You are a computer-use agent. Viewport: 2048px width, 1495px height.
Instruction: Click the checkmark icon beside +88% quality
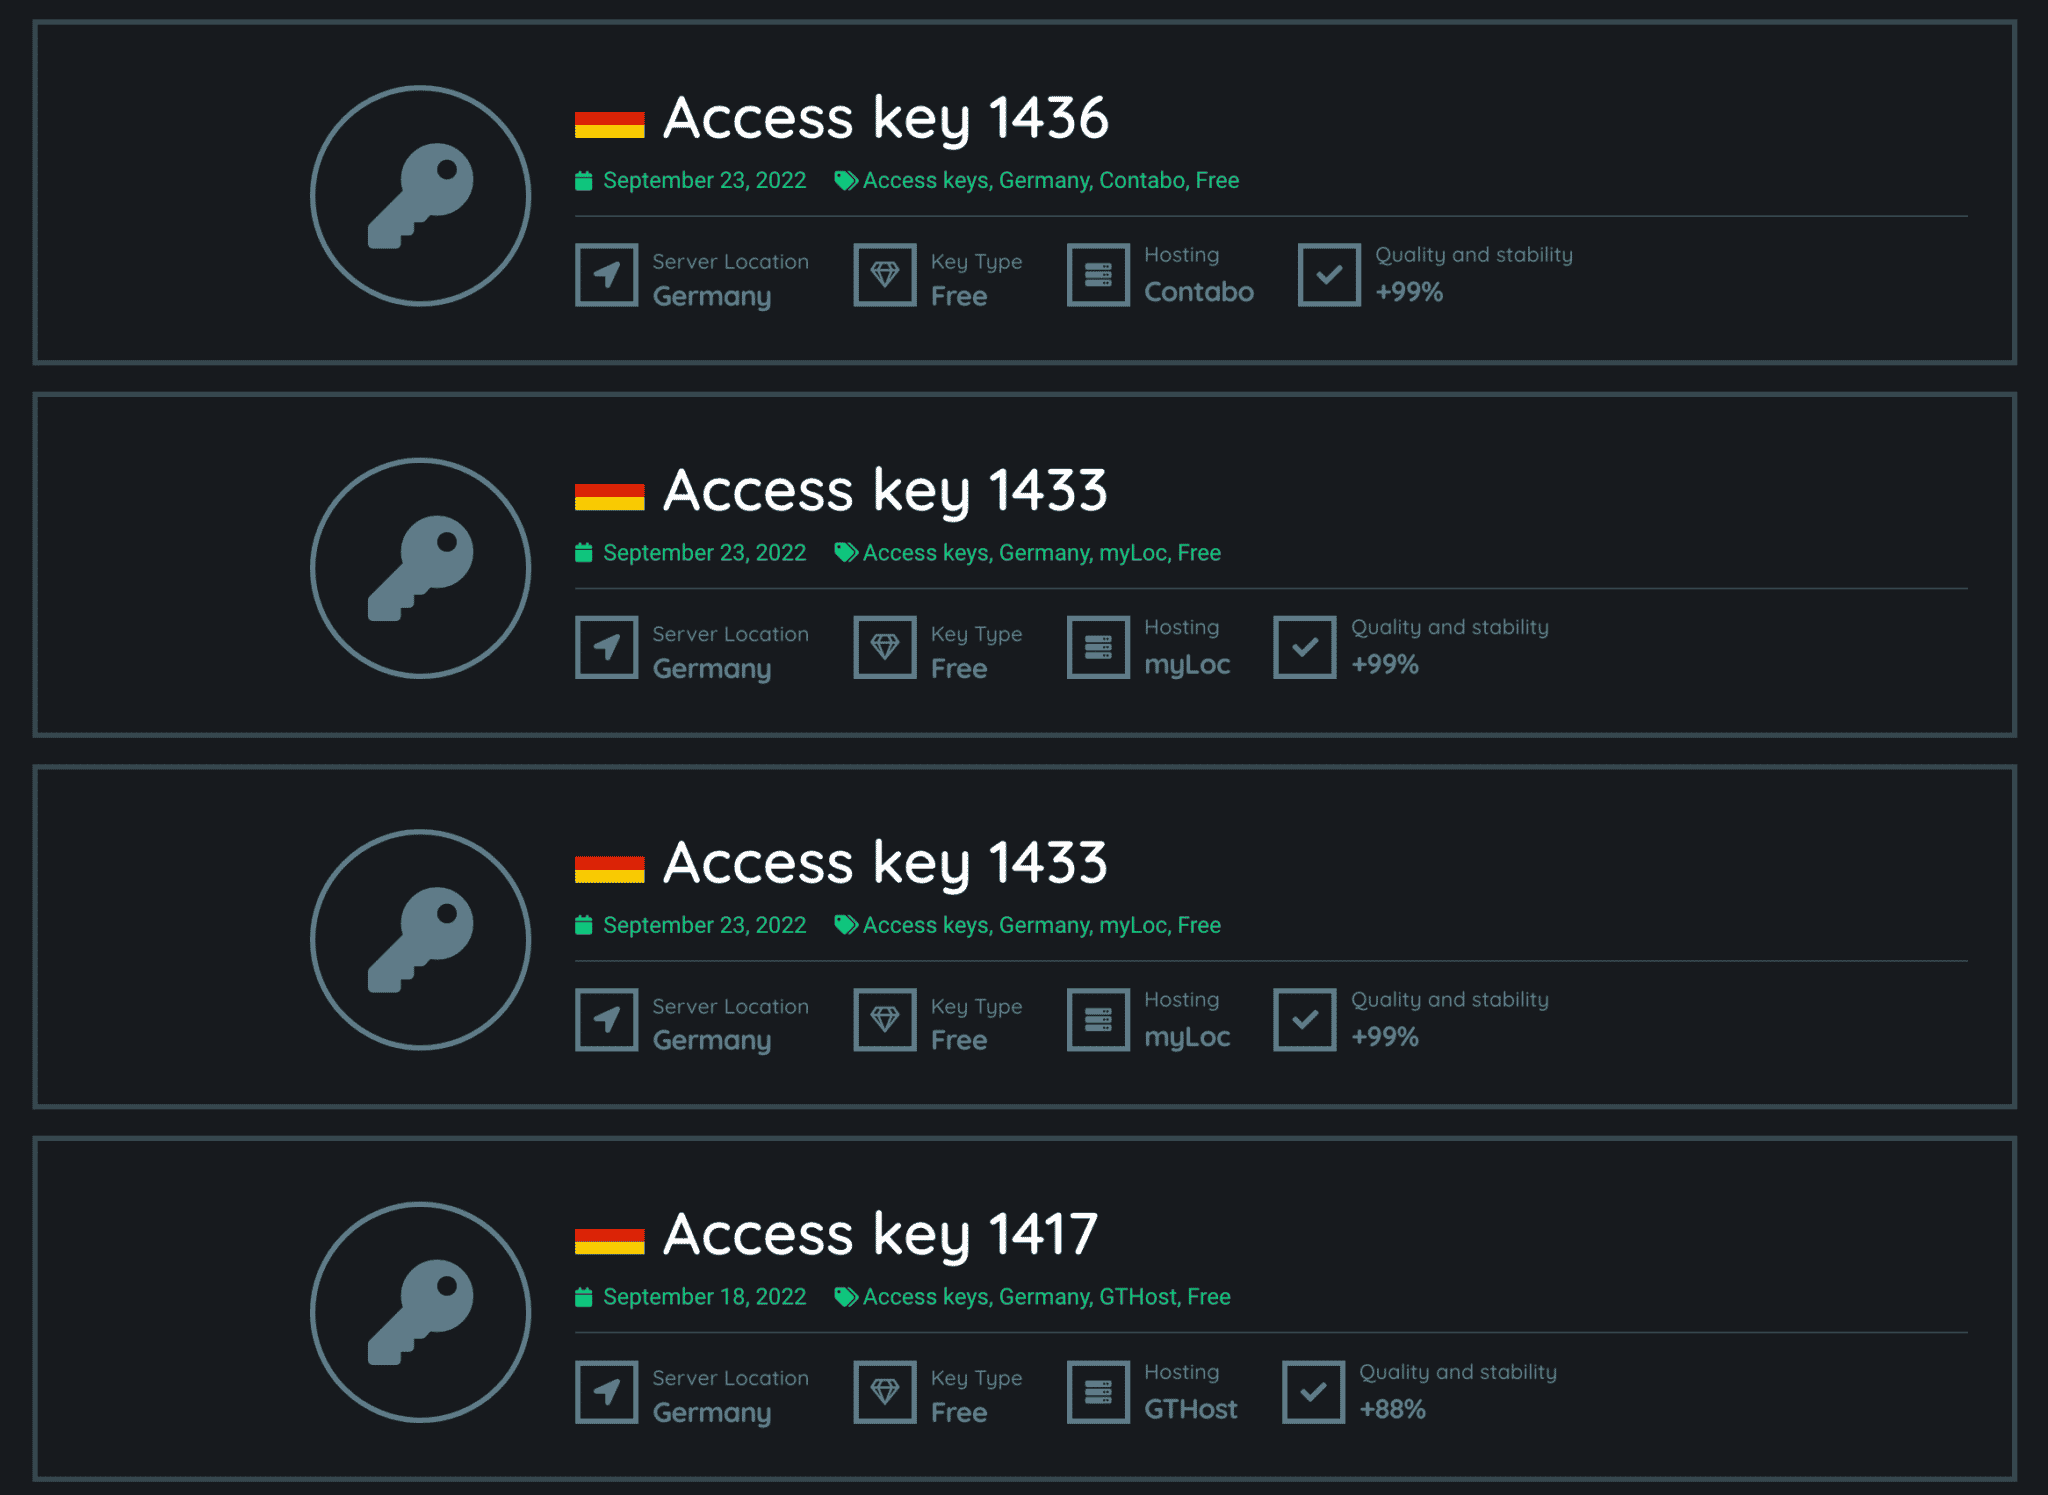tap(1313, 1391)
